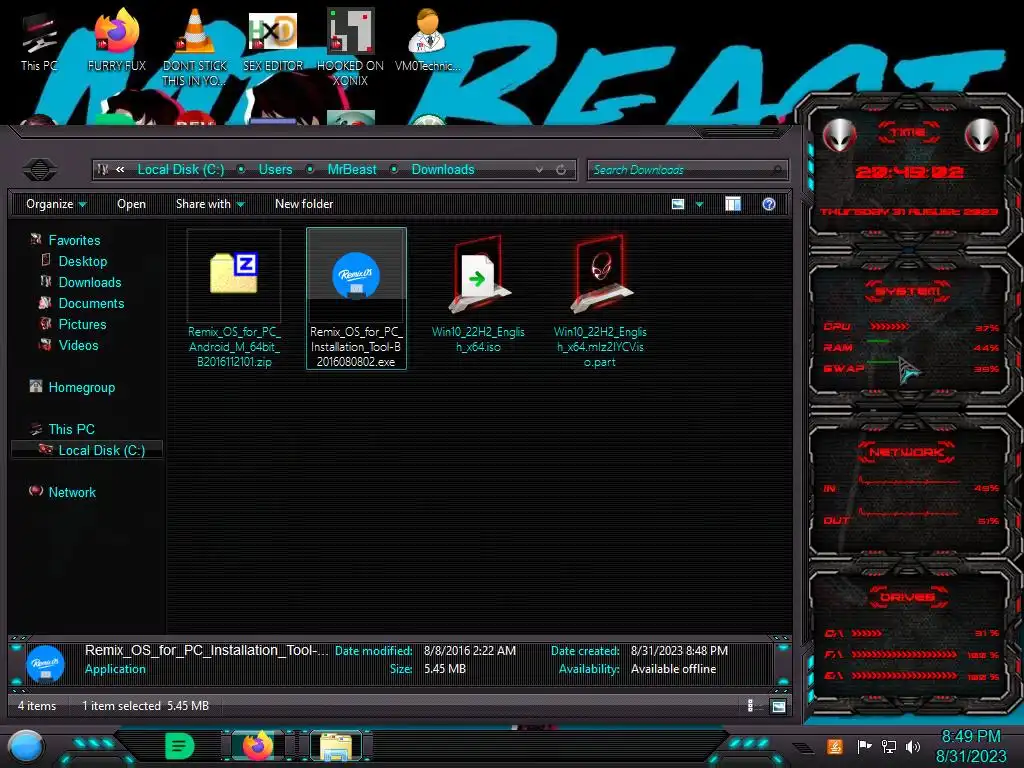
Task: Click Users breadcrumb in address bar
Action: [275, 170]
